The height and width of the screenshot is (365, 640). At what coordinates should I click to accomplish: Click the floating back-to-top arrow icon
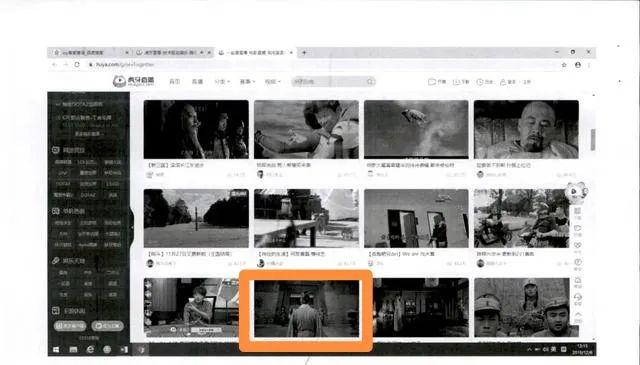(578, 314)
